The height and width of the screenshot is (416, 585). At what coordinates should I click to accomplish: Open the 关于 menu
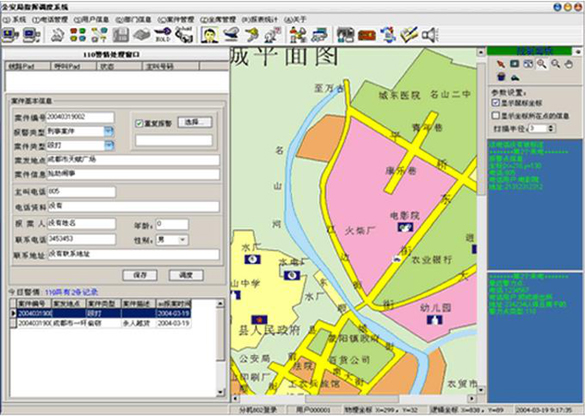click(295, 19)
